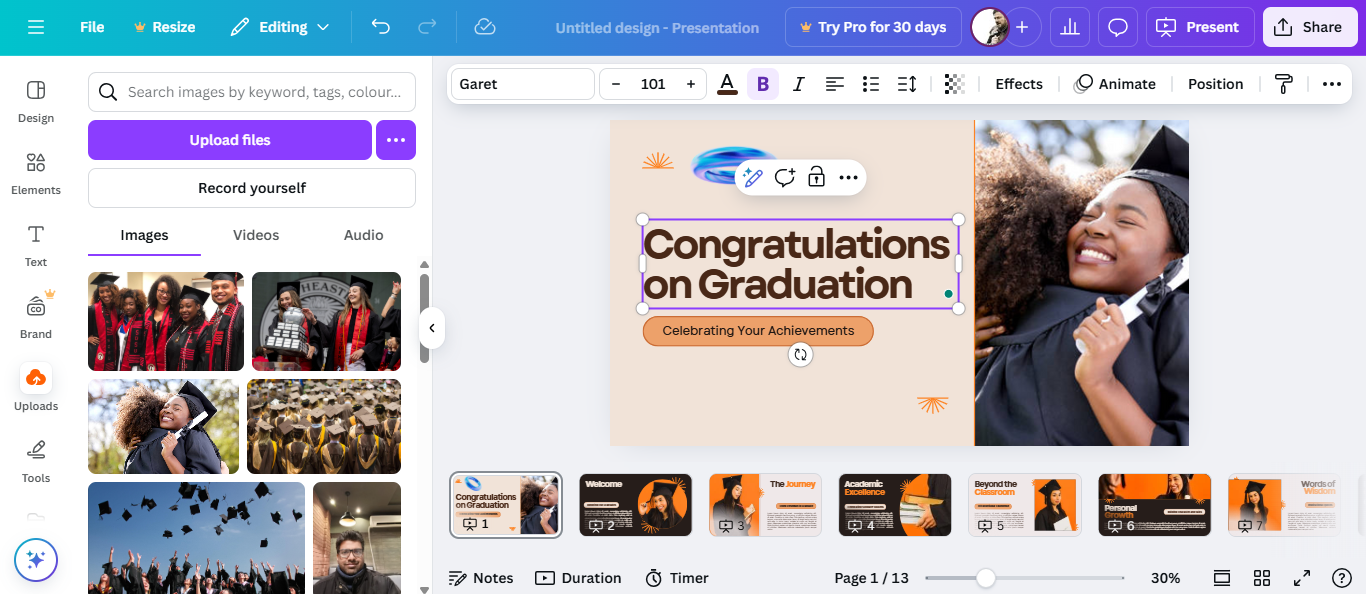Select the slide 4 Academic Excellence thumbnail
Screen dimensions: 1366x594
pyautogui.click(x=895, y=505)
